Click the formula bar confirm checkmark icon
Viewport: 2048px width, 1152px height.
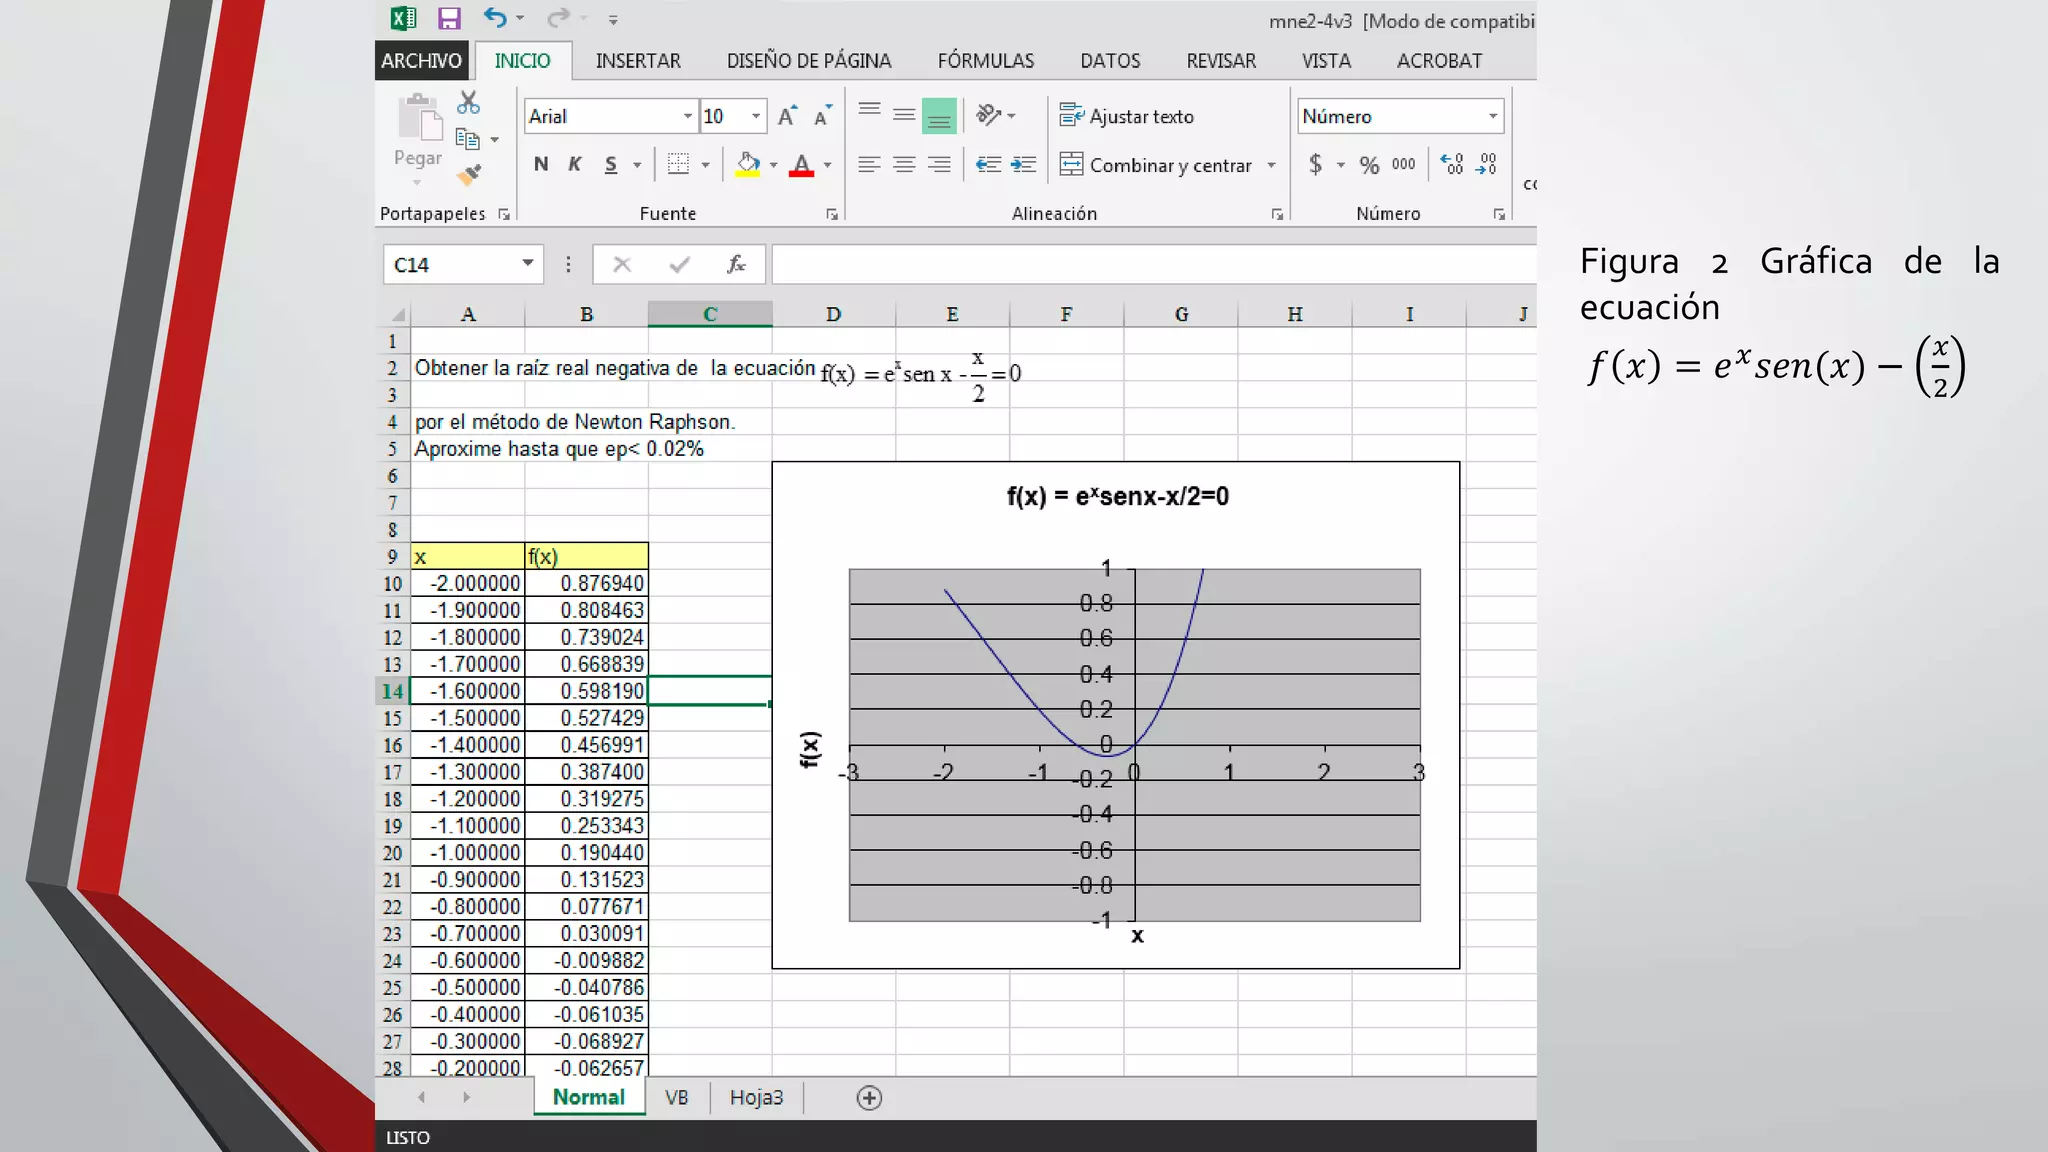(x=680, y=264)
